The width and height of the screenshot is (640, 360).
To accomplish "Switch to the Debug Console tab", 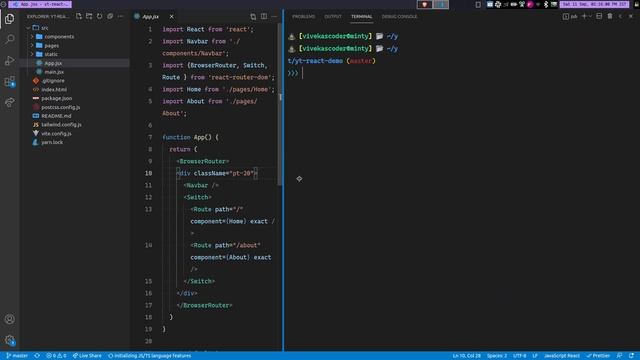I will [x=399, y=17].
